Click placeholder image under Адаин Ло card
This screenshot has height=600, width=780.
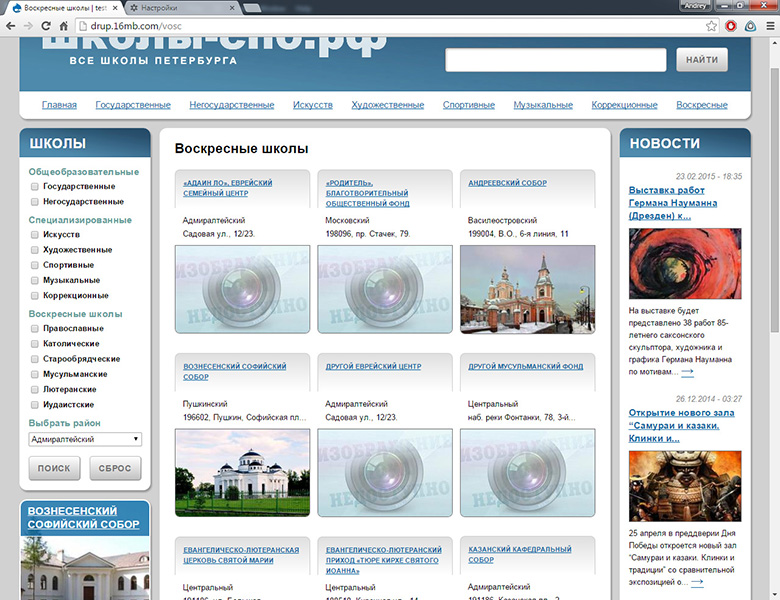(x=242, y=289)
